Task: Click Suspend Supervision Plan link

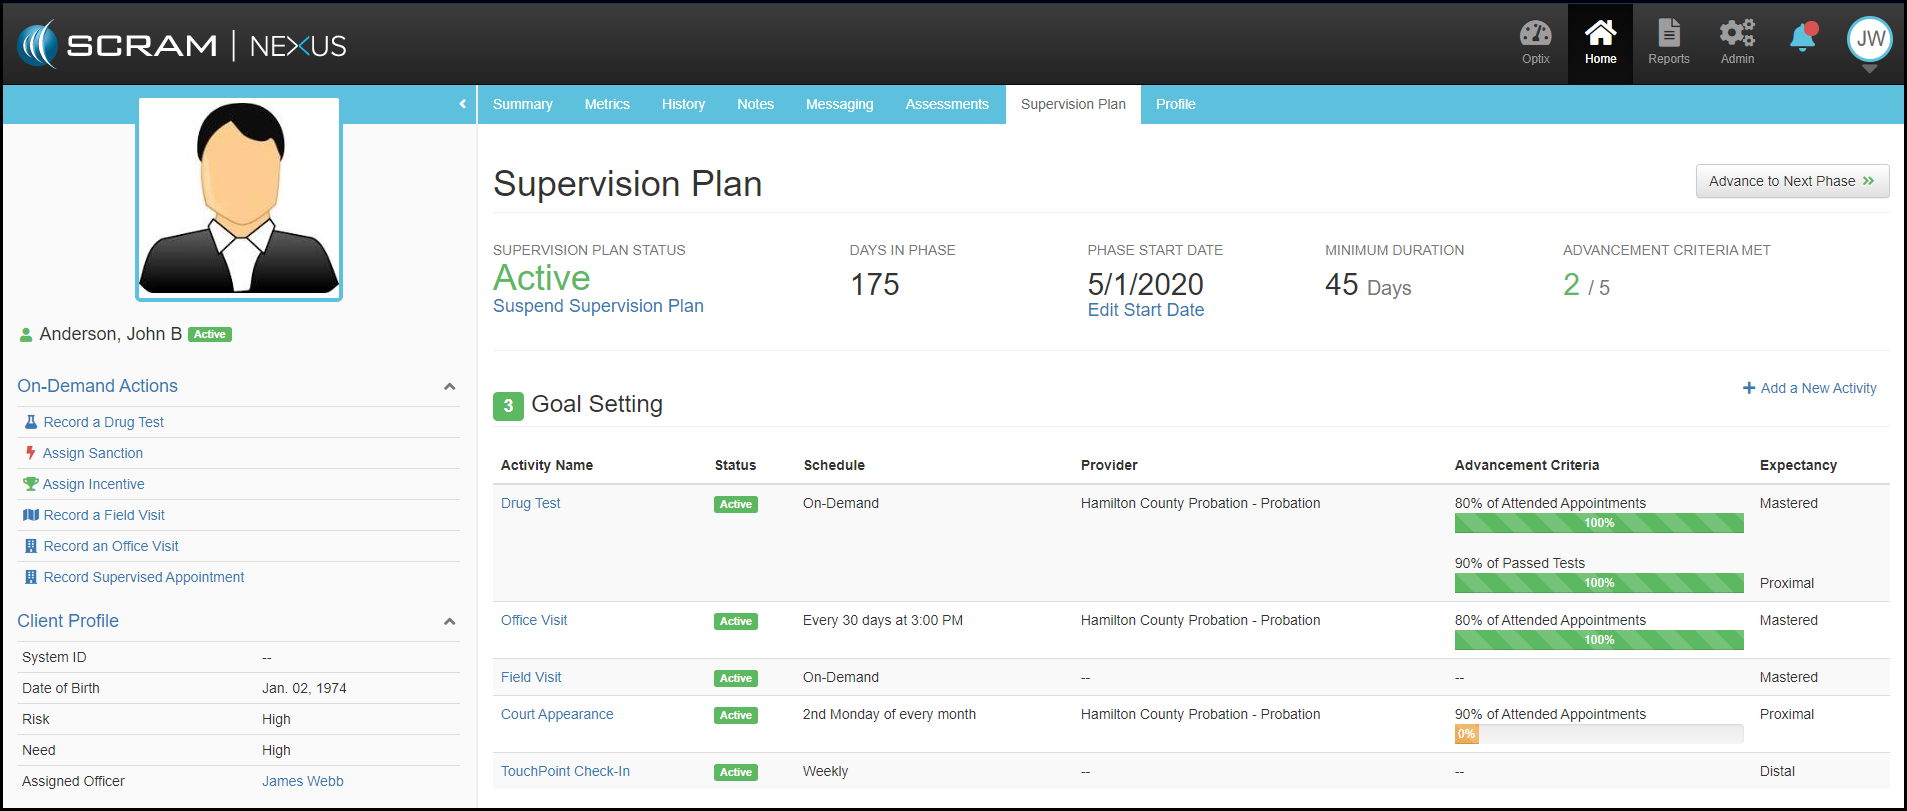Action: (598, 306)
